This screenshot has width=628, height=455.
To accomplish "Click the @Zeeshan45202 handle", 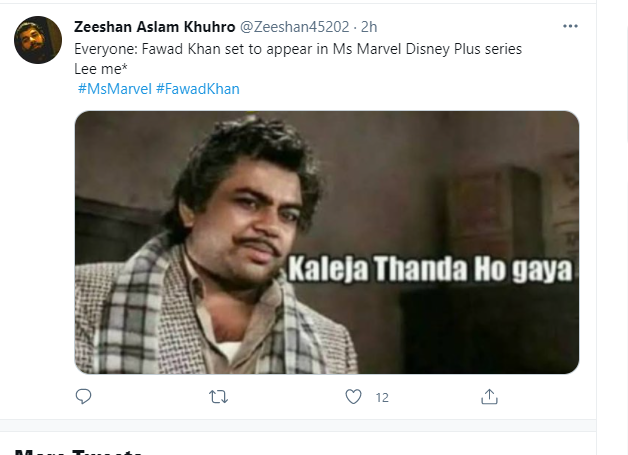I will click(x=294, y=26).
